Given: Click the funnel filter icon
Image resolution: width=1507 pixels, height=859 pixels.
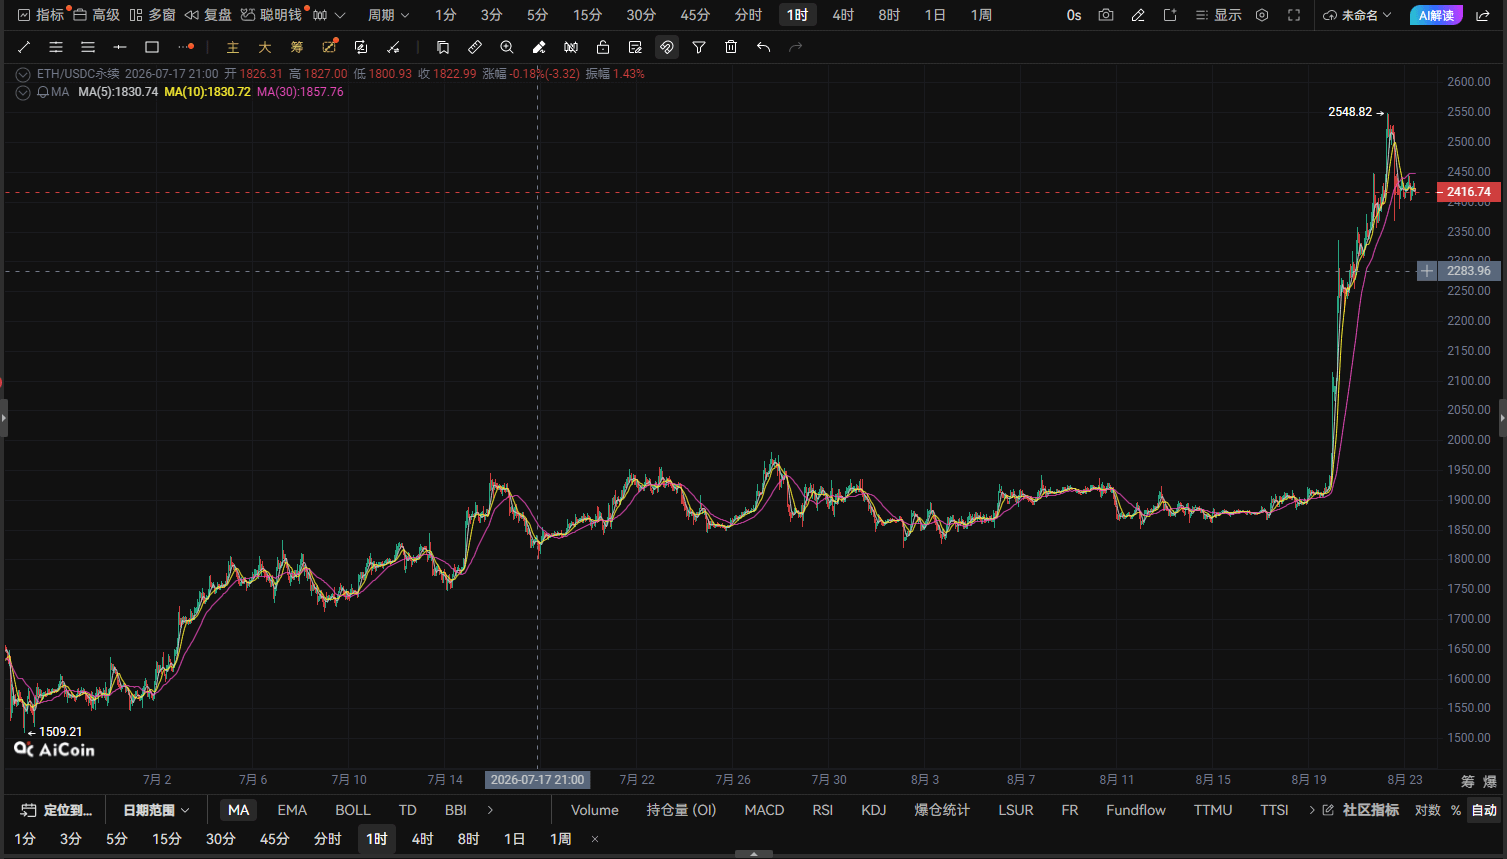Looking at the screenshot, I should point(699,47).
